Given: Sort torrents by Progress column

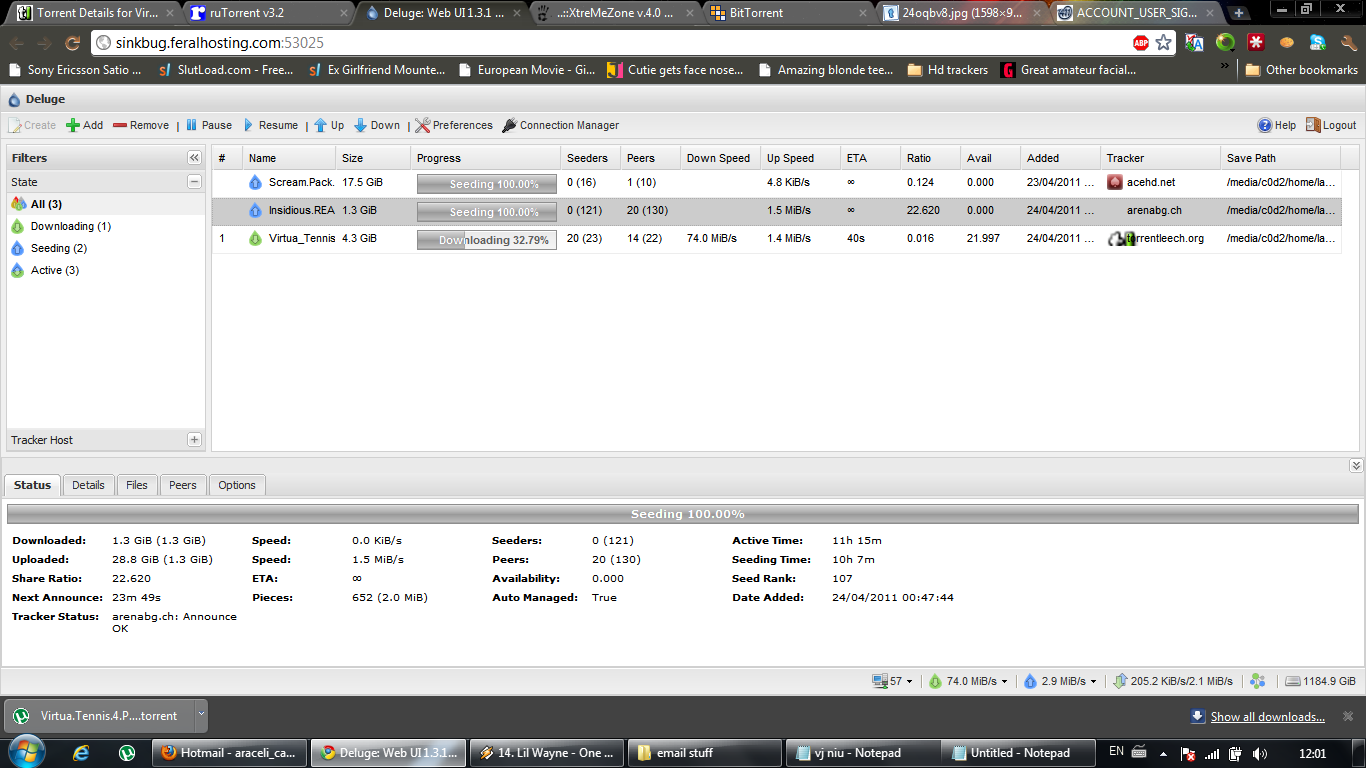Looking at the screenshot, I should (x=486, y=158).
